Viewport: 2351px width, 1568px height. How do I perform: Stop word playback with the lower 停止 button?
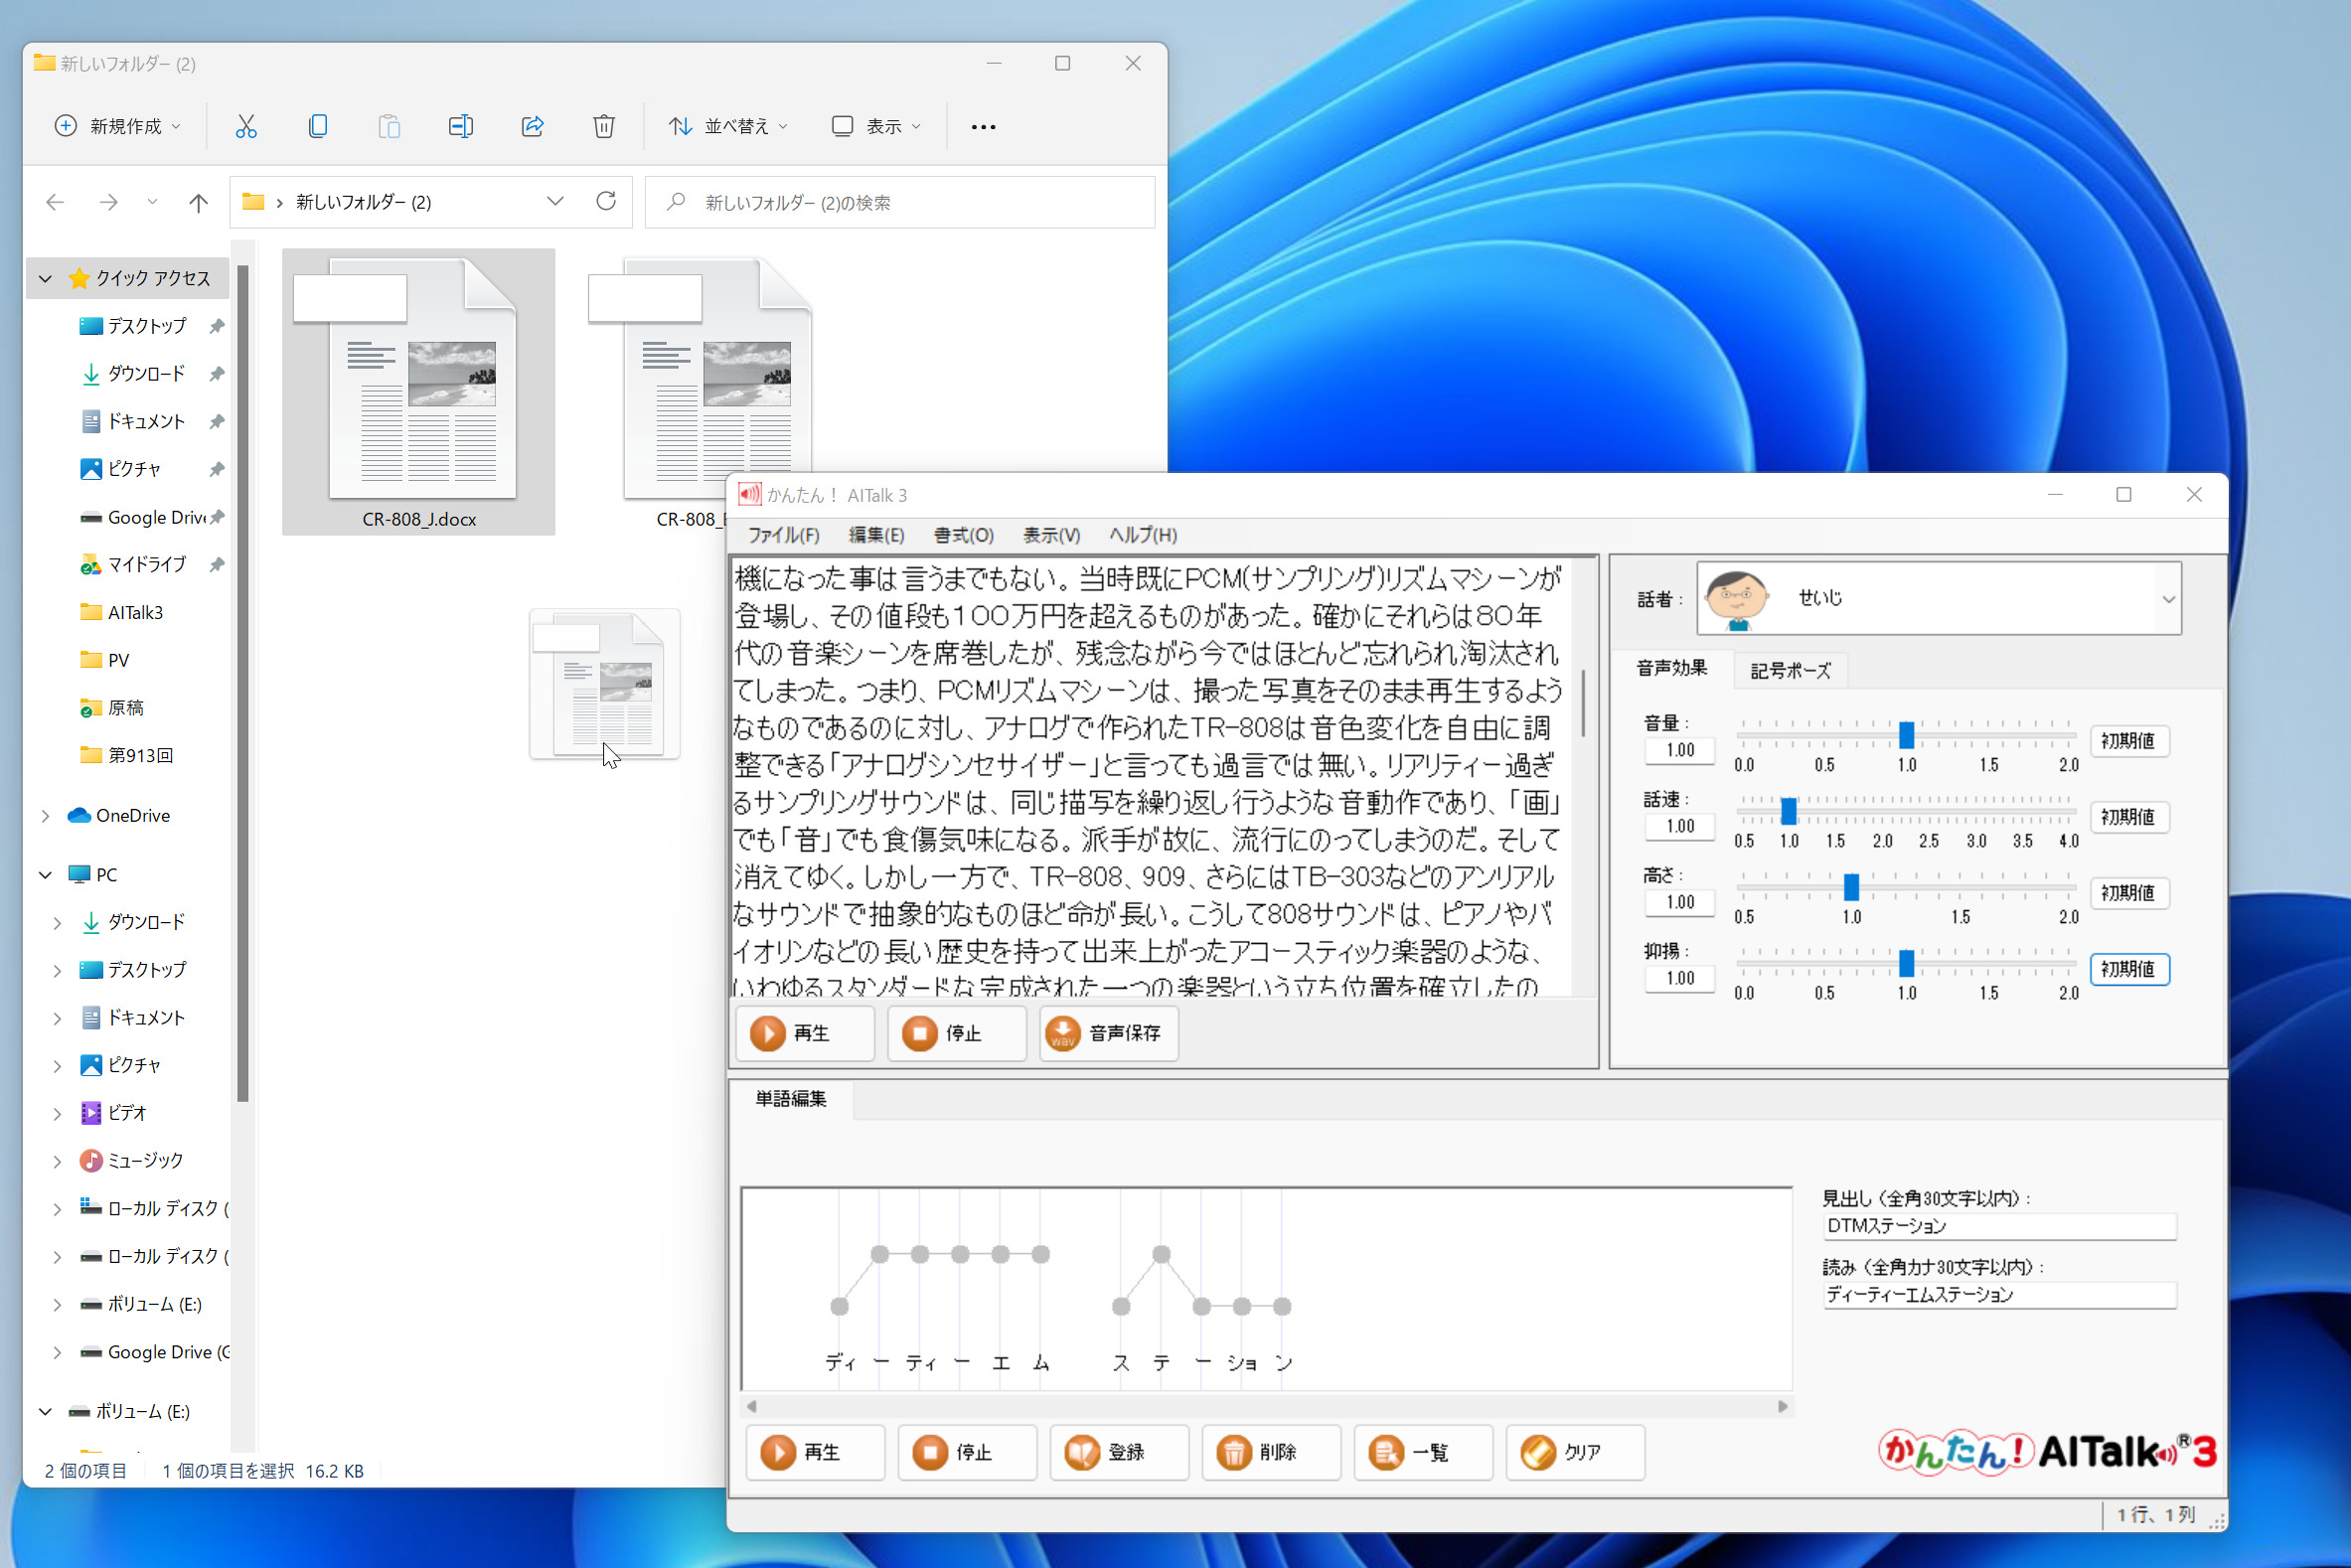click(967, 1452)
